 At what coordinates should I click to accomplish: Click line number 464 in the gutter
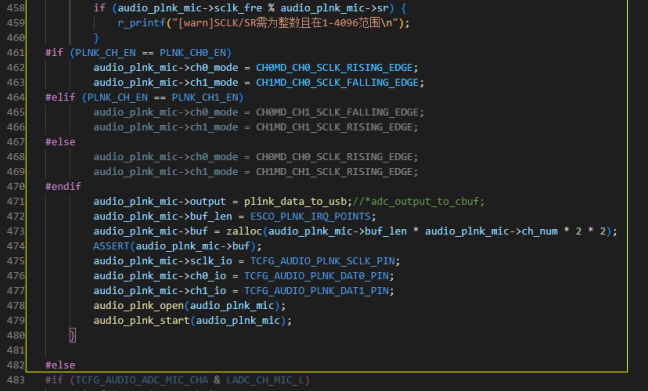(x=16, y=98)
